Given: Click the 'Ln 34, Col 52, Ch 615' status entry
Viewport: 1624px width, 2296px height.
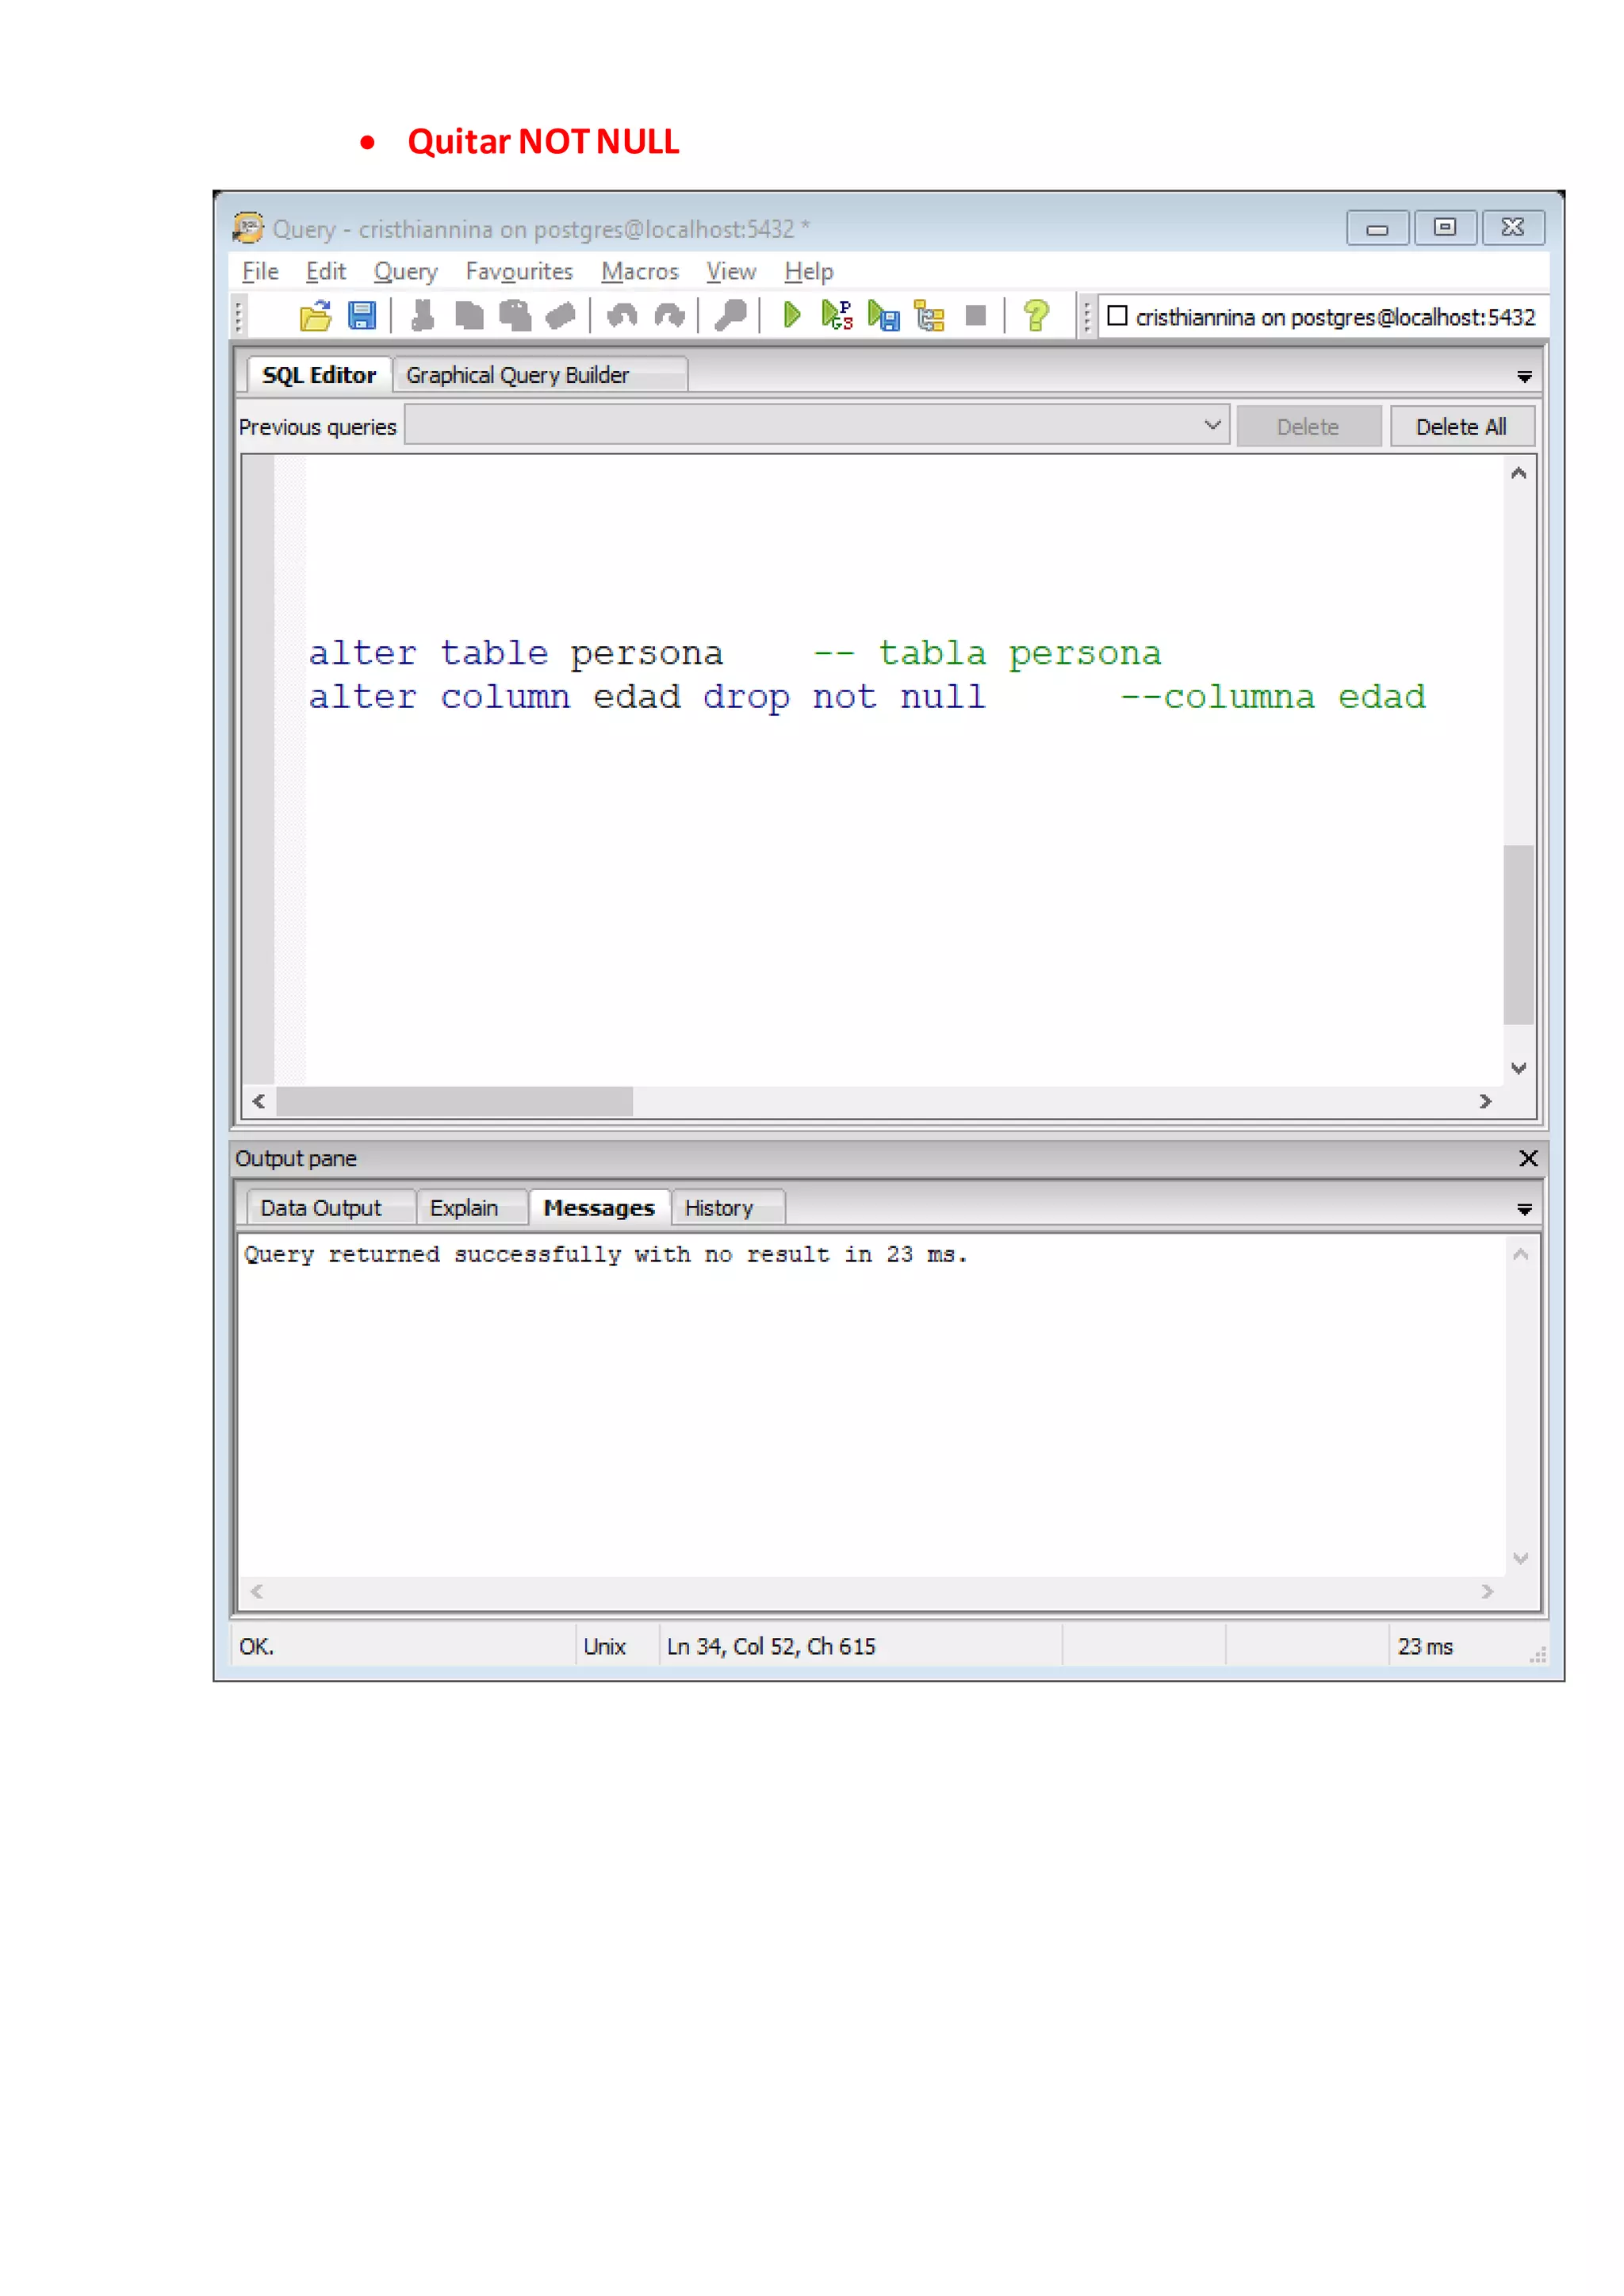Looking at the screenshot, I should click(x=771, y=1646).
